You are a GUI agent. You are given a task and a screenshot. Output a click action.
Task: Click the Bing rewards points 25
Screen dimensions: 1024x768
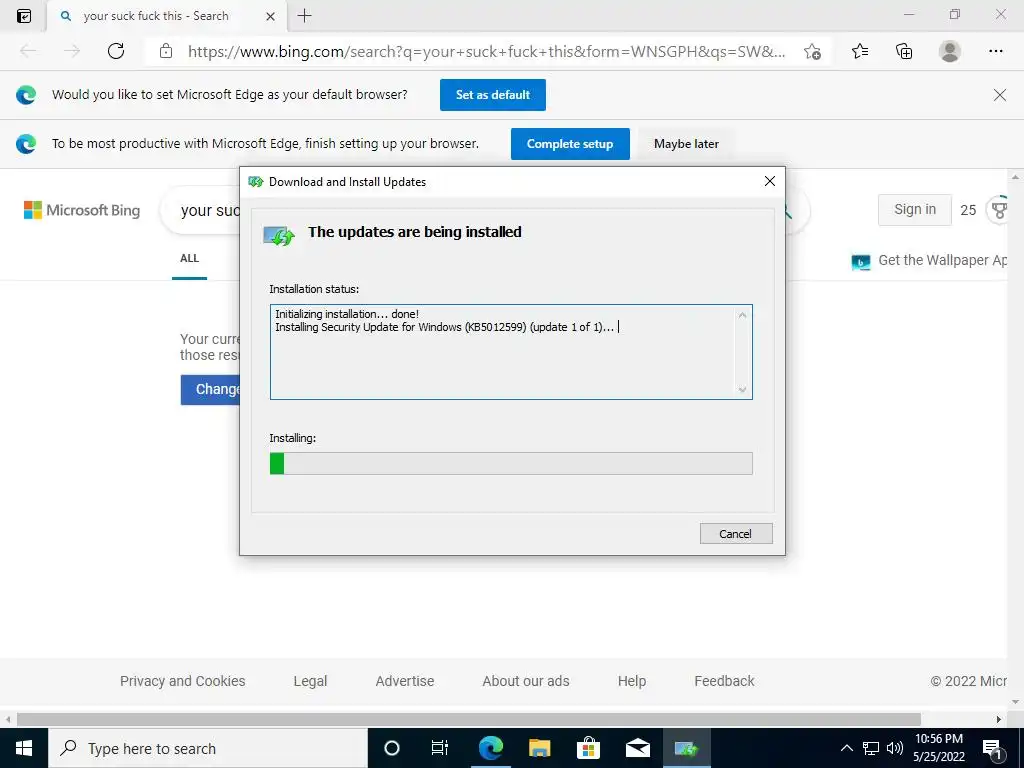click(968, 210)
